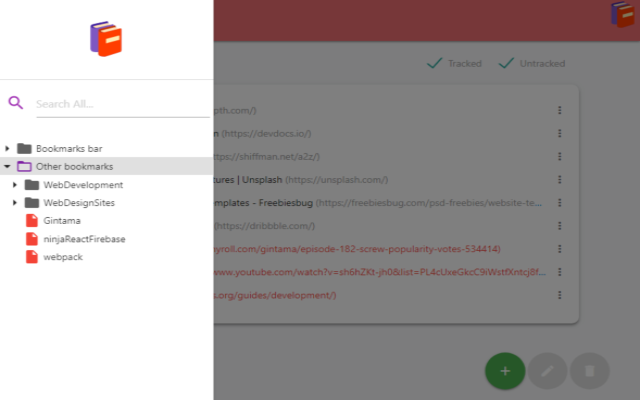Expand the Bookmarks bar folder arrow

coord(7,149)
